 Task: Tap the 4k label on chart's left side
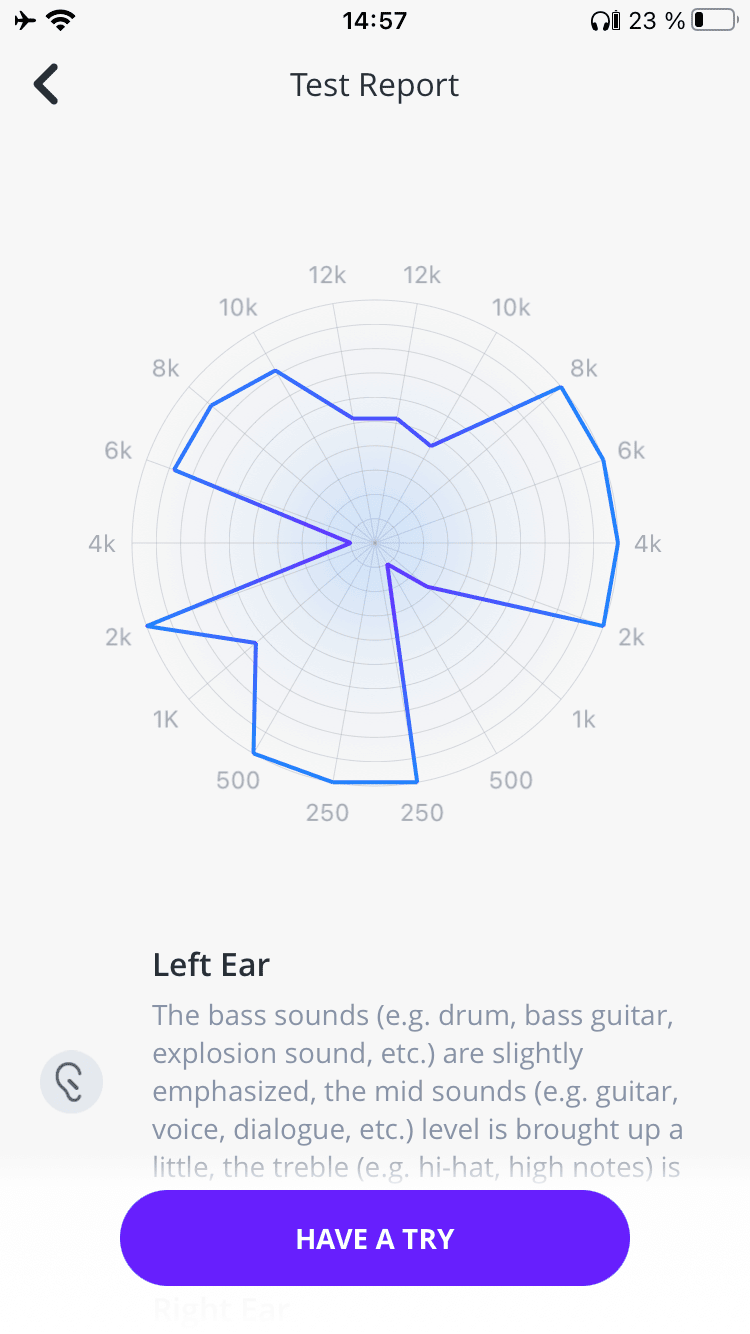coord(102,544)
